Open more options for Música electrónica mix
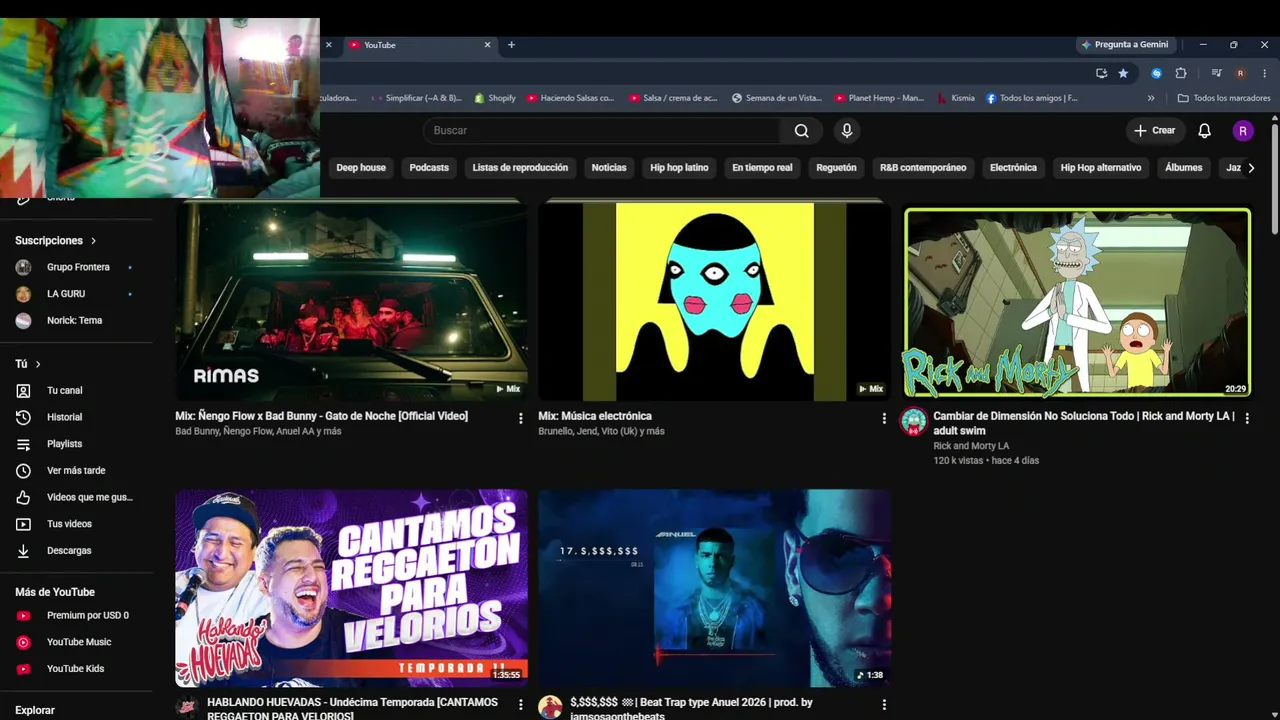This screenshot has width=1280, height=720. tap(884, 418)
